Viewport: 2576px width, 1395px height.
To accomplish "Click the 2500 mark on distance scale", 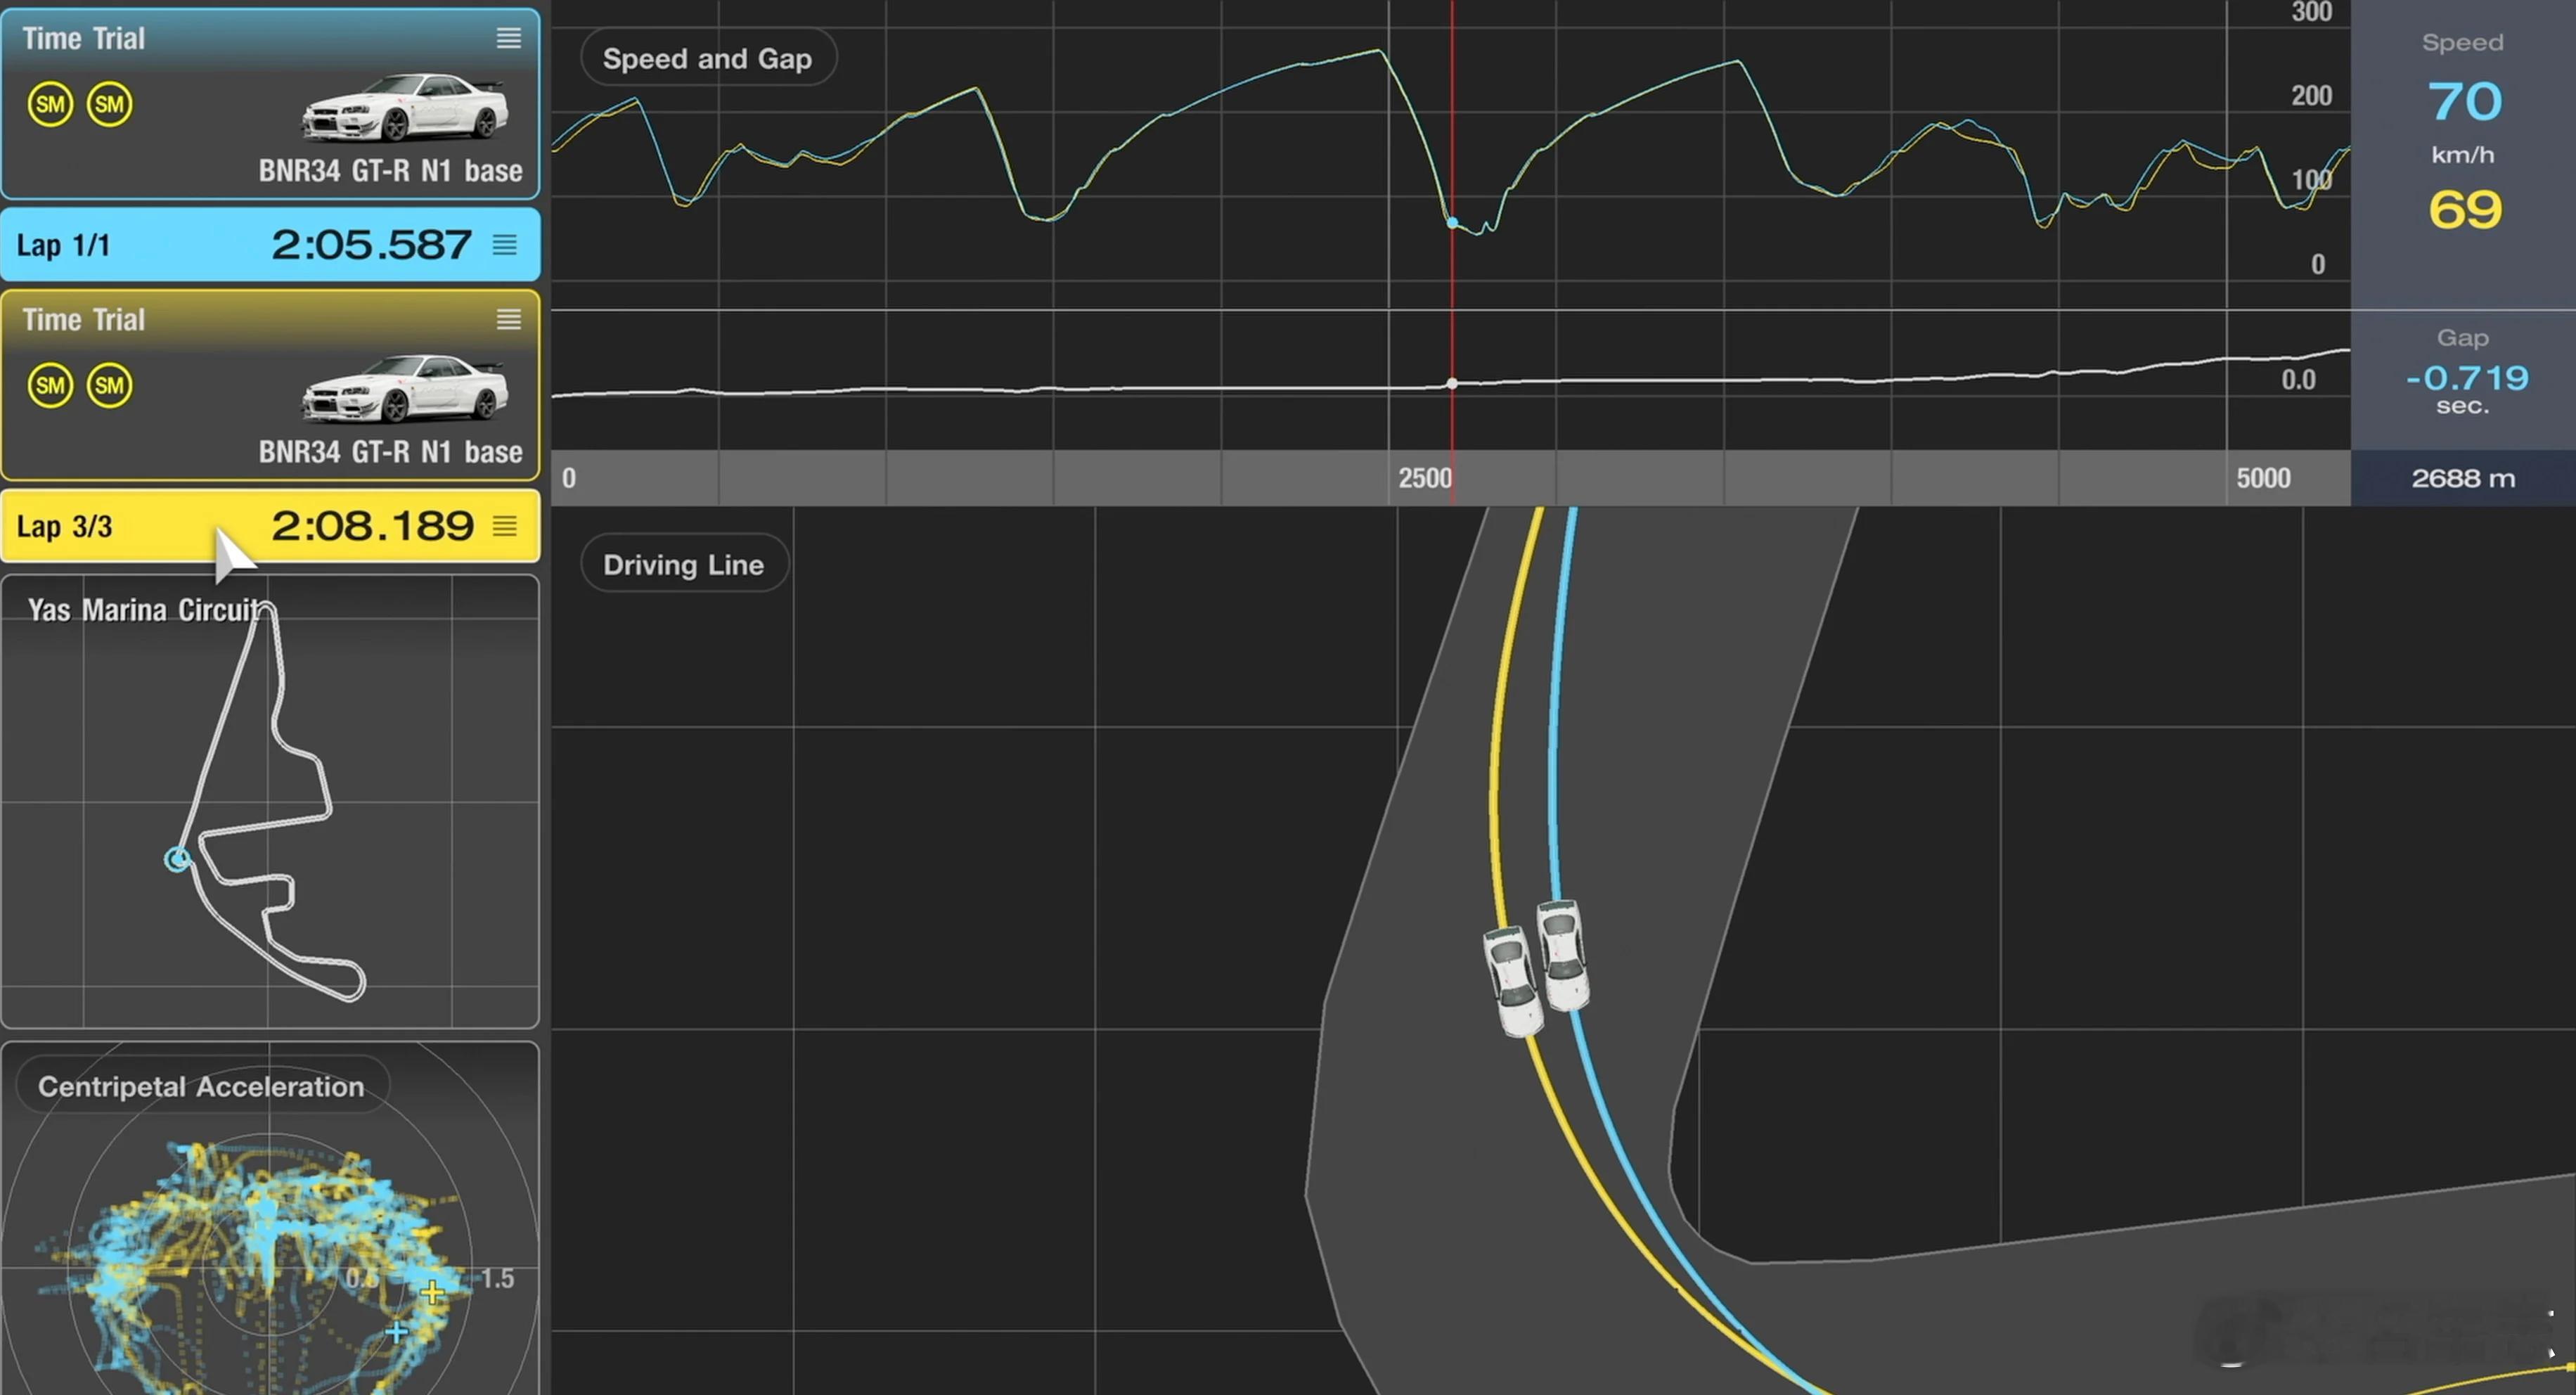I will 1424,478.
